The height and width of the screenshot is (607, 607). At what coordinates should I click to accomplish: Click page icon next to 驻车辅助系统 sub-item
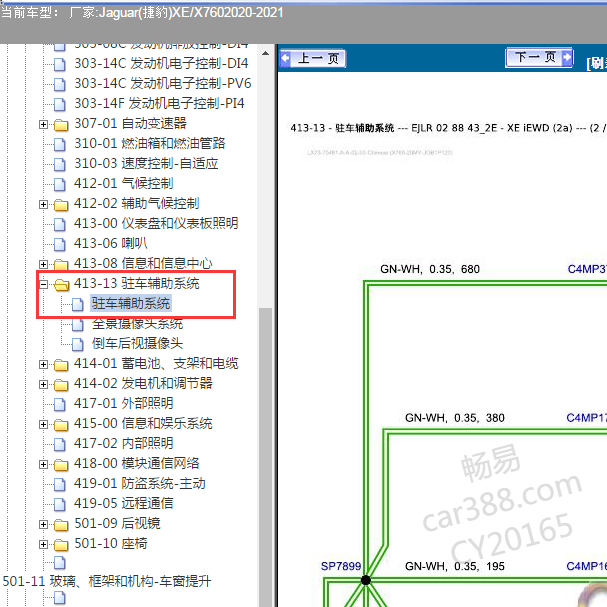[77, 304]
